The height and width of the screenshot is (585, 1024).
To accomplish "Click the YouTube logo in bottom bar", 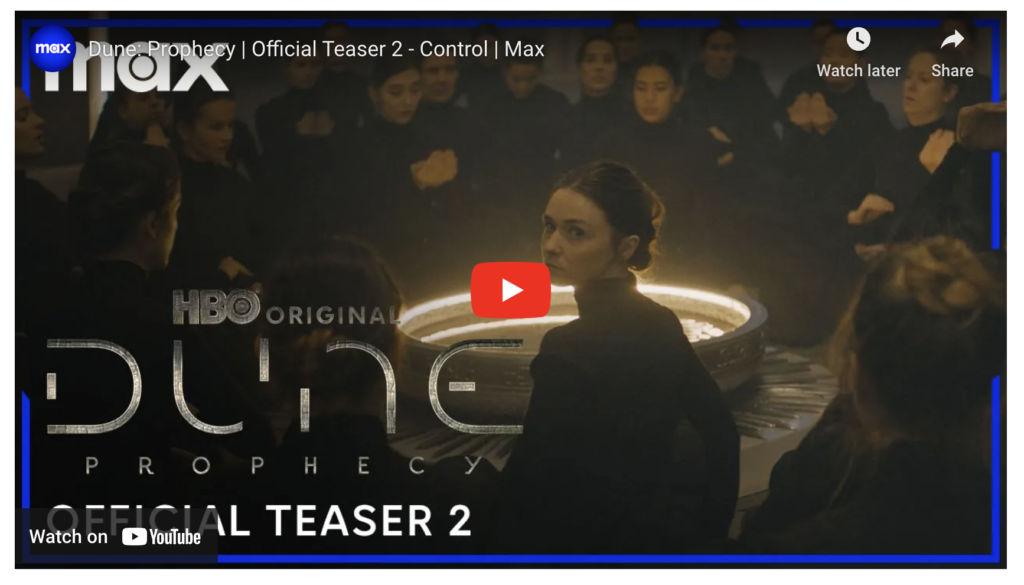I will pos(161,537).
